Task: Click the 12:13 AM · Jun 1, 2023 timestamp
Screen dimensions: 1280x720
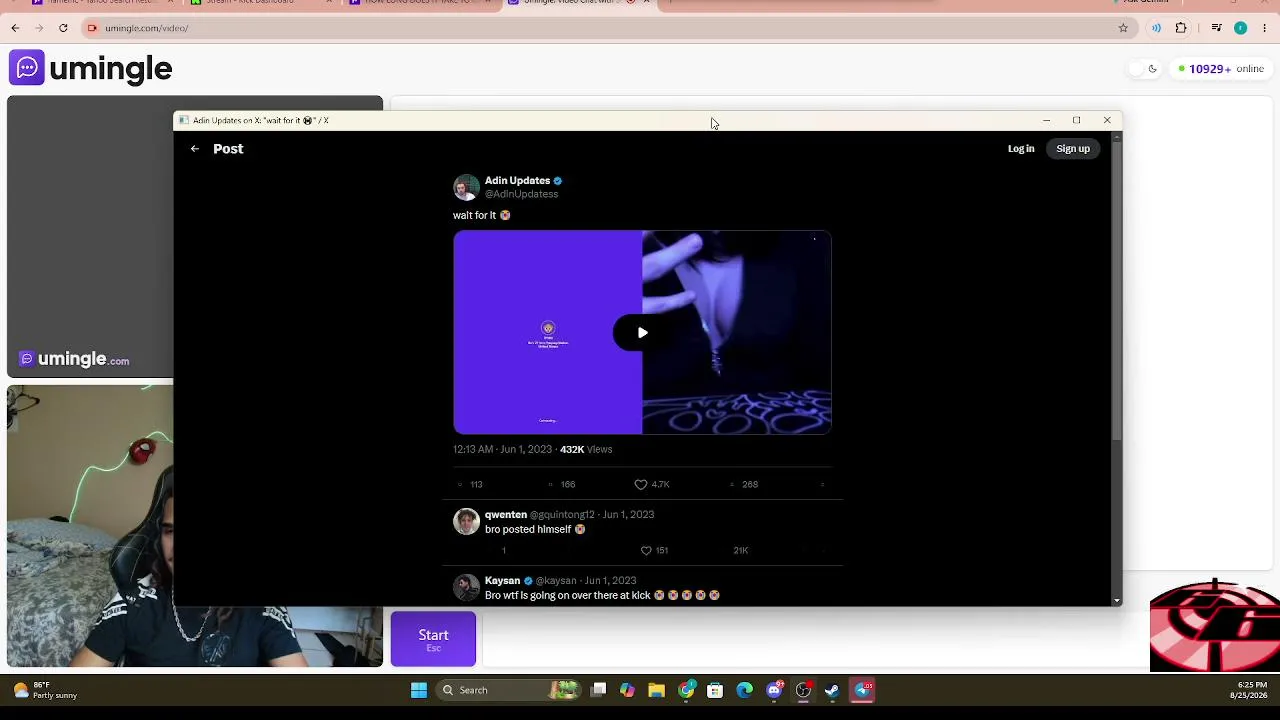Action: click(x=502, y=450)
